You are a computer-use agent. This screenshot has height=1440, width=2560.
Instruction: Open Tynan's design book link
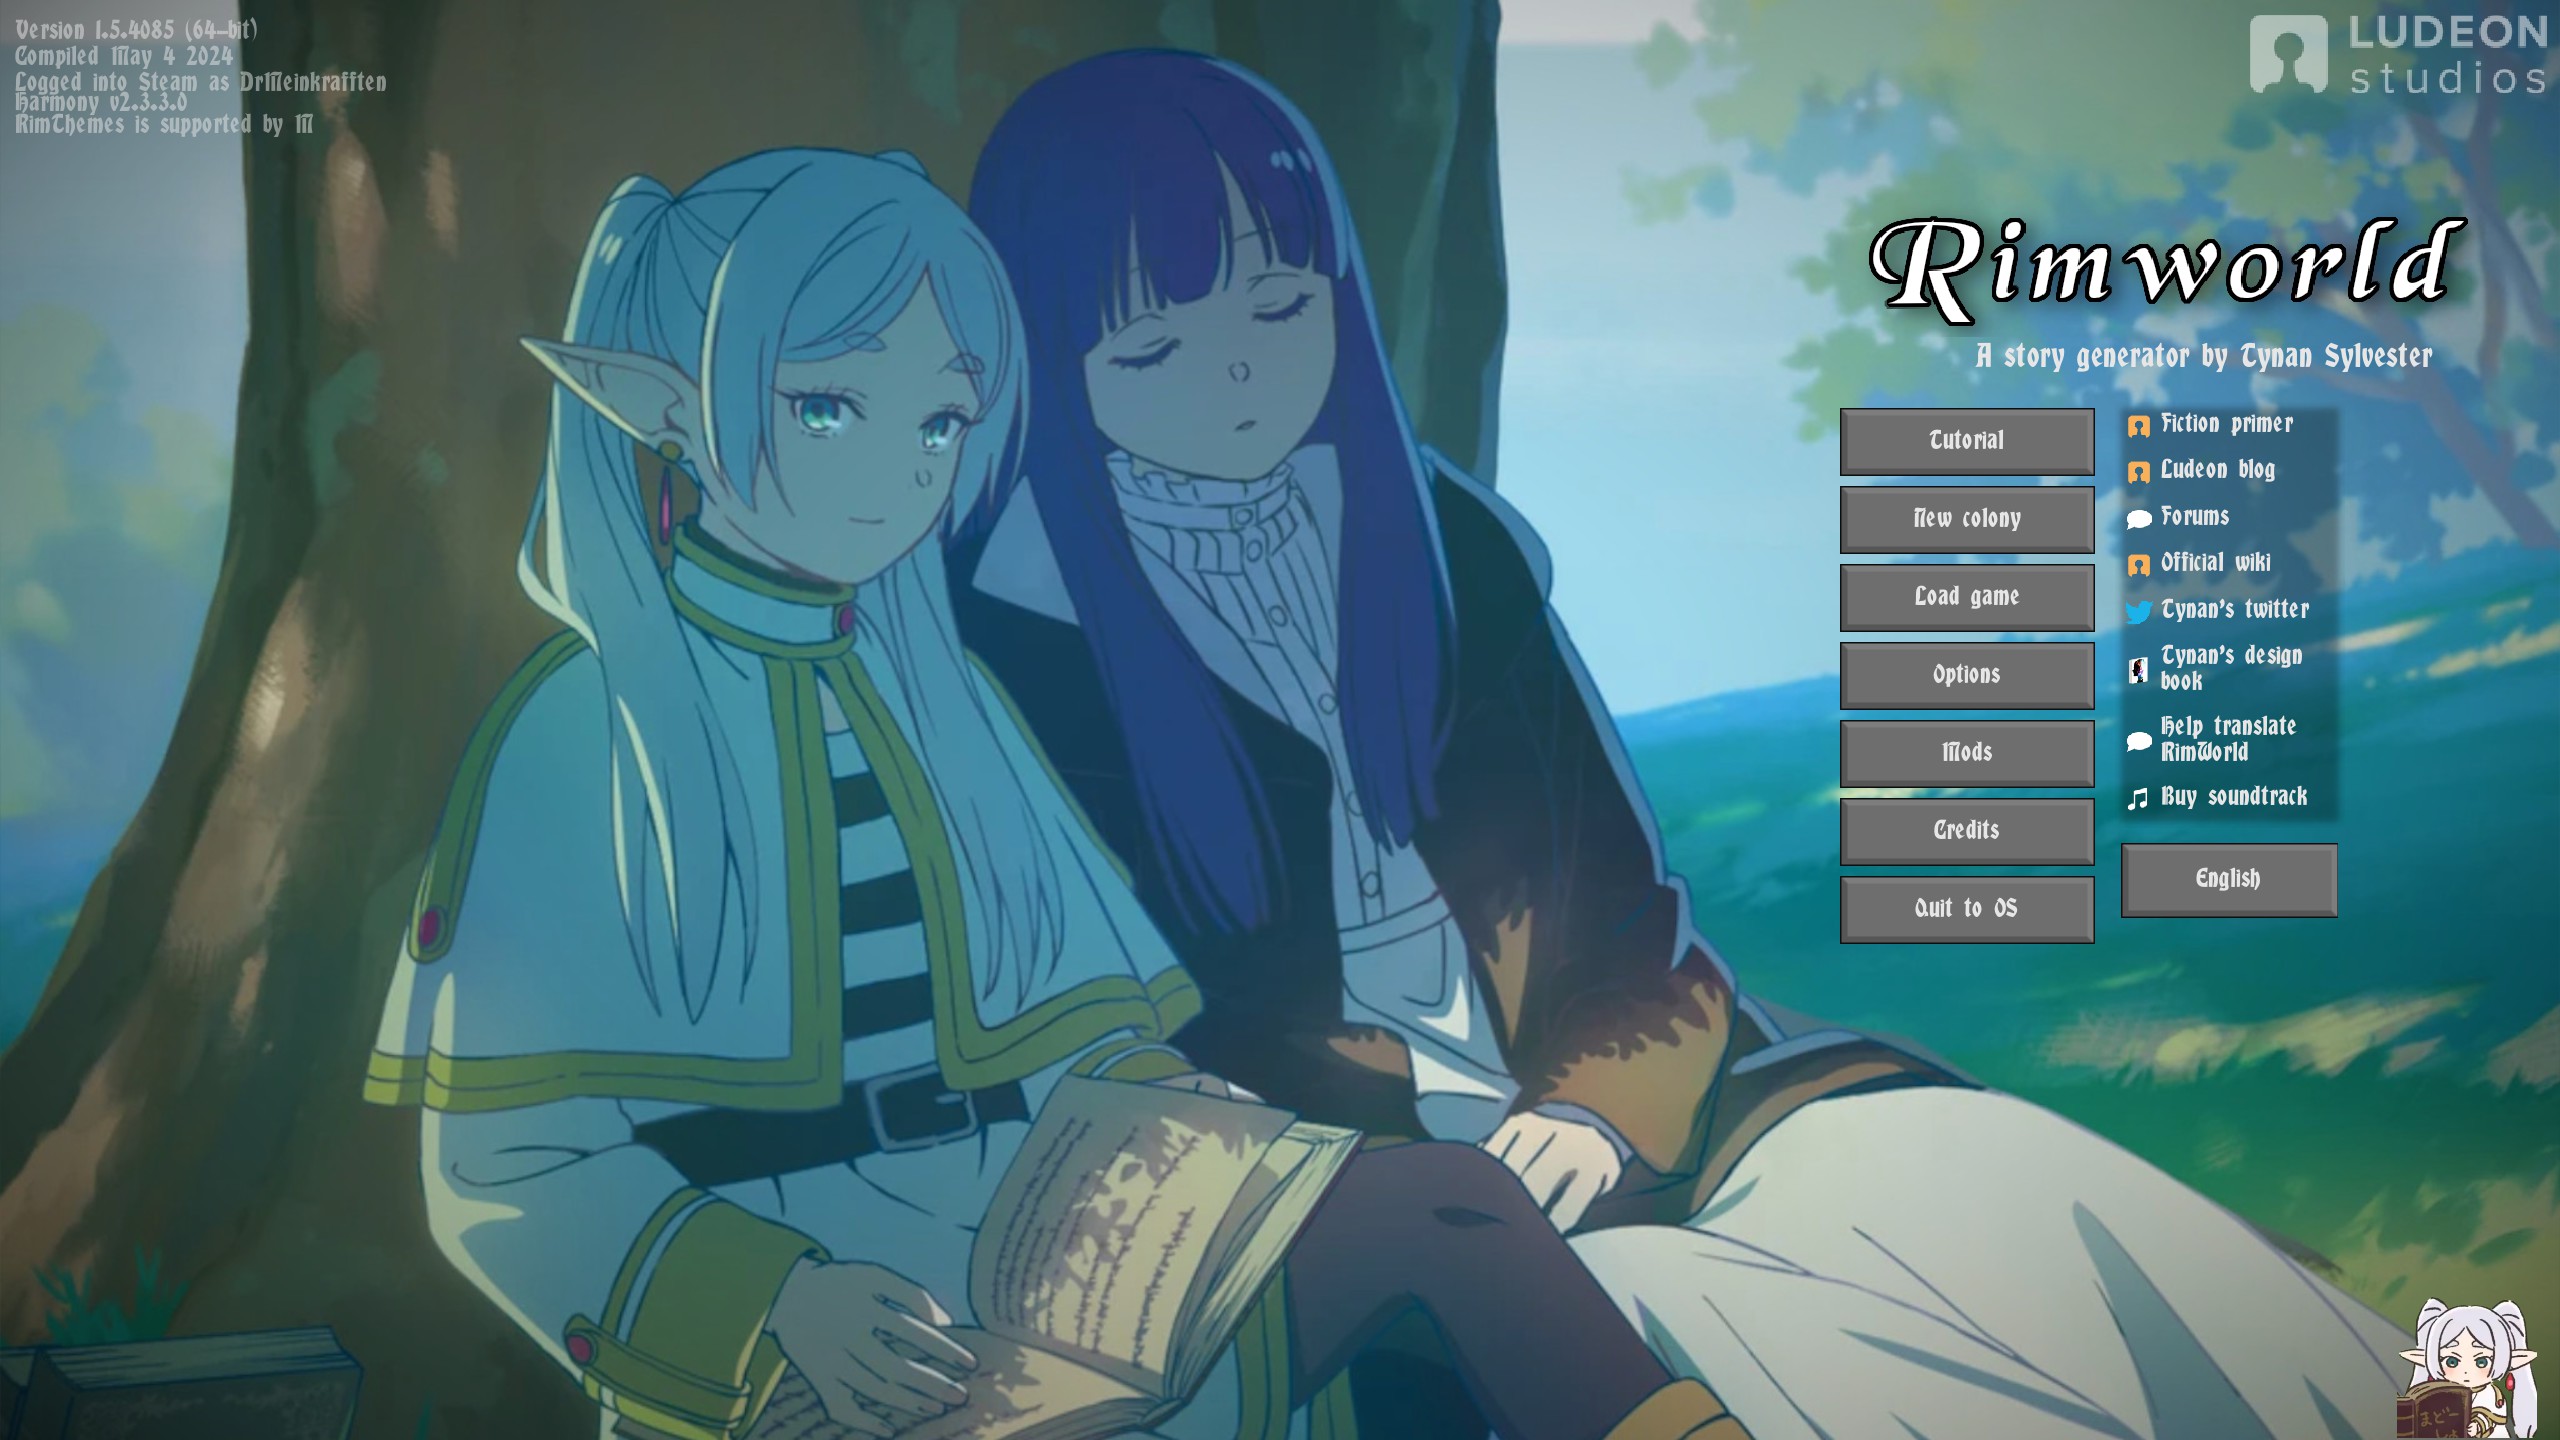pyautogui.click(x=2231, y=668)
